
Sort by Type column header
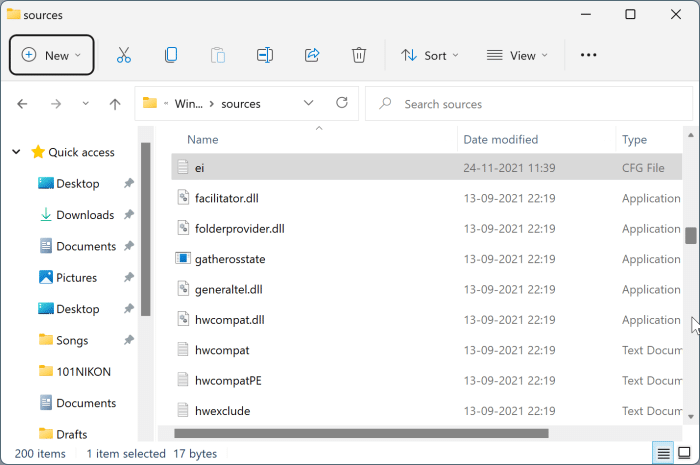(x=634, y=139)
